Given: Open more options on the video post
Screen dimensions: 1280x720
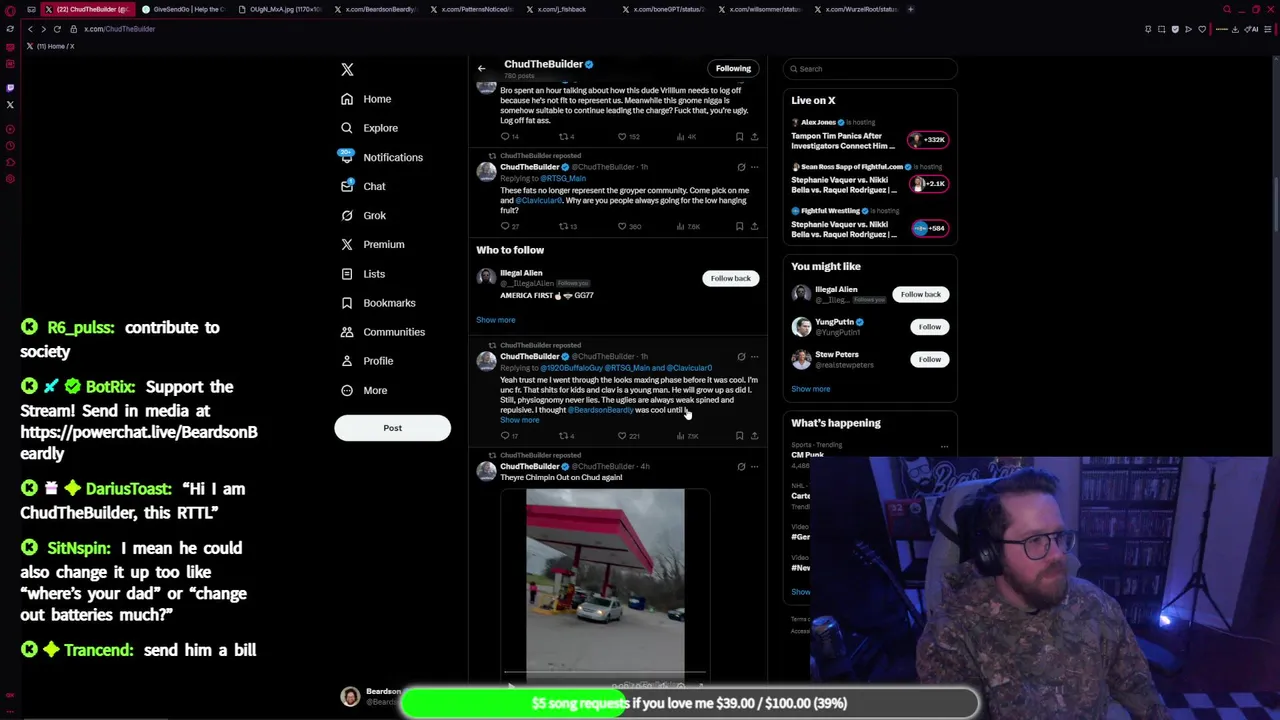Looking at the screenshot, I should [754, 466].
